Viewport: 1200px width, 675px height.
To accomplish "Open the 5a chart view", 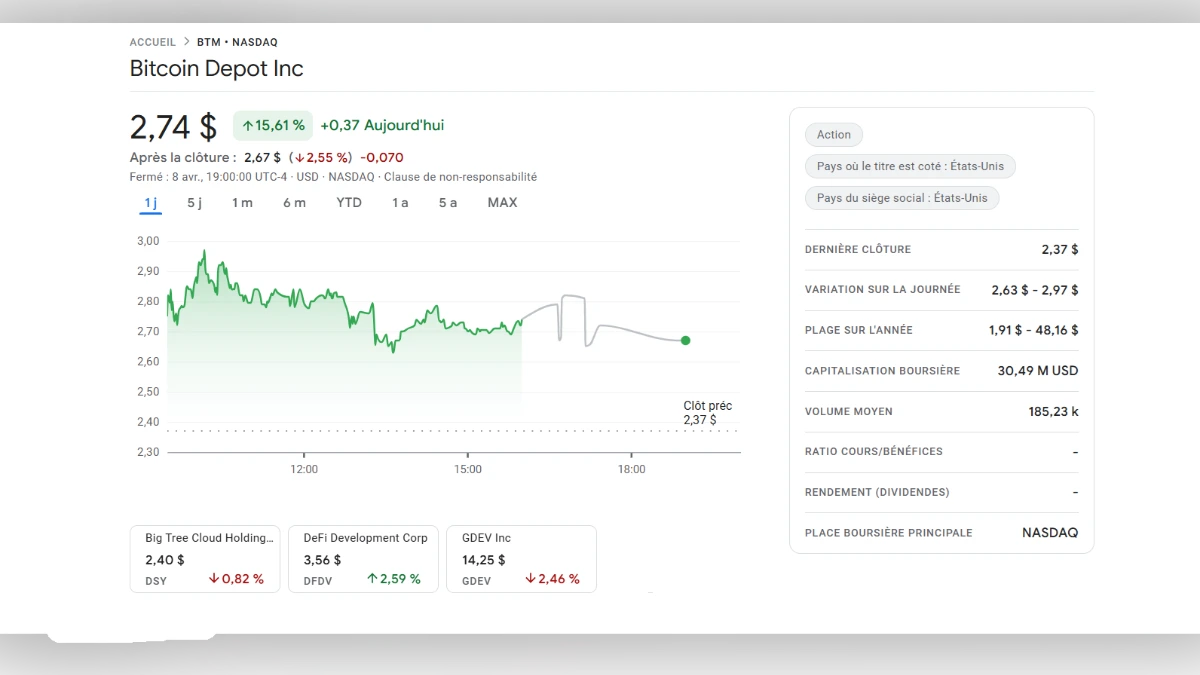I will 447,202.
